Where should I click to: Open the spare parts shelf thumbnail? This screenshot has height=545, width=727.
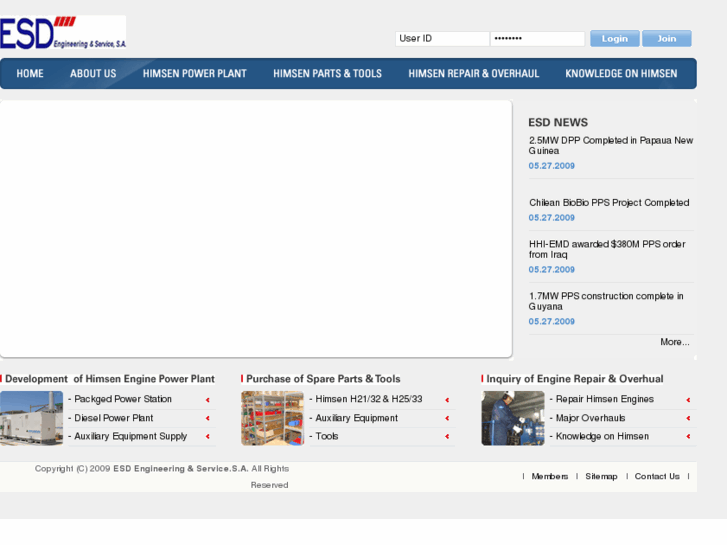pyautogui.click(x=272, y=418)
